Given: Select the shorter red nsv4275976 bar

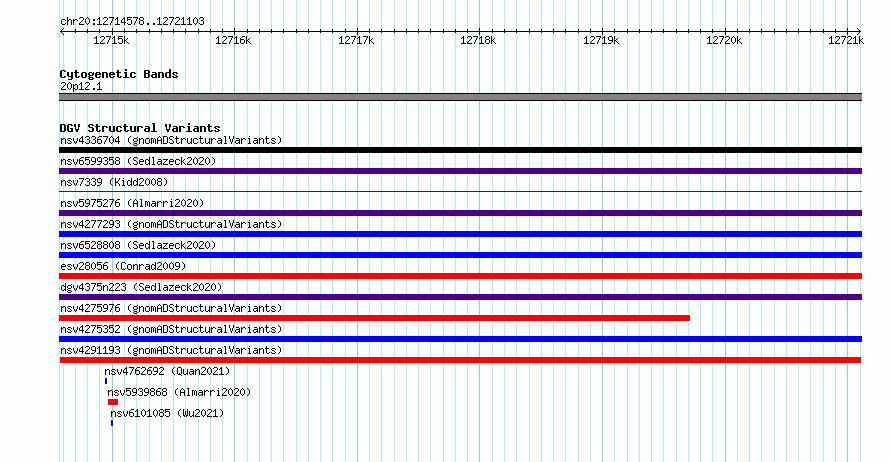Looking at the screenshot, I should (375, 318).
